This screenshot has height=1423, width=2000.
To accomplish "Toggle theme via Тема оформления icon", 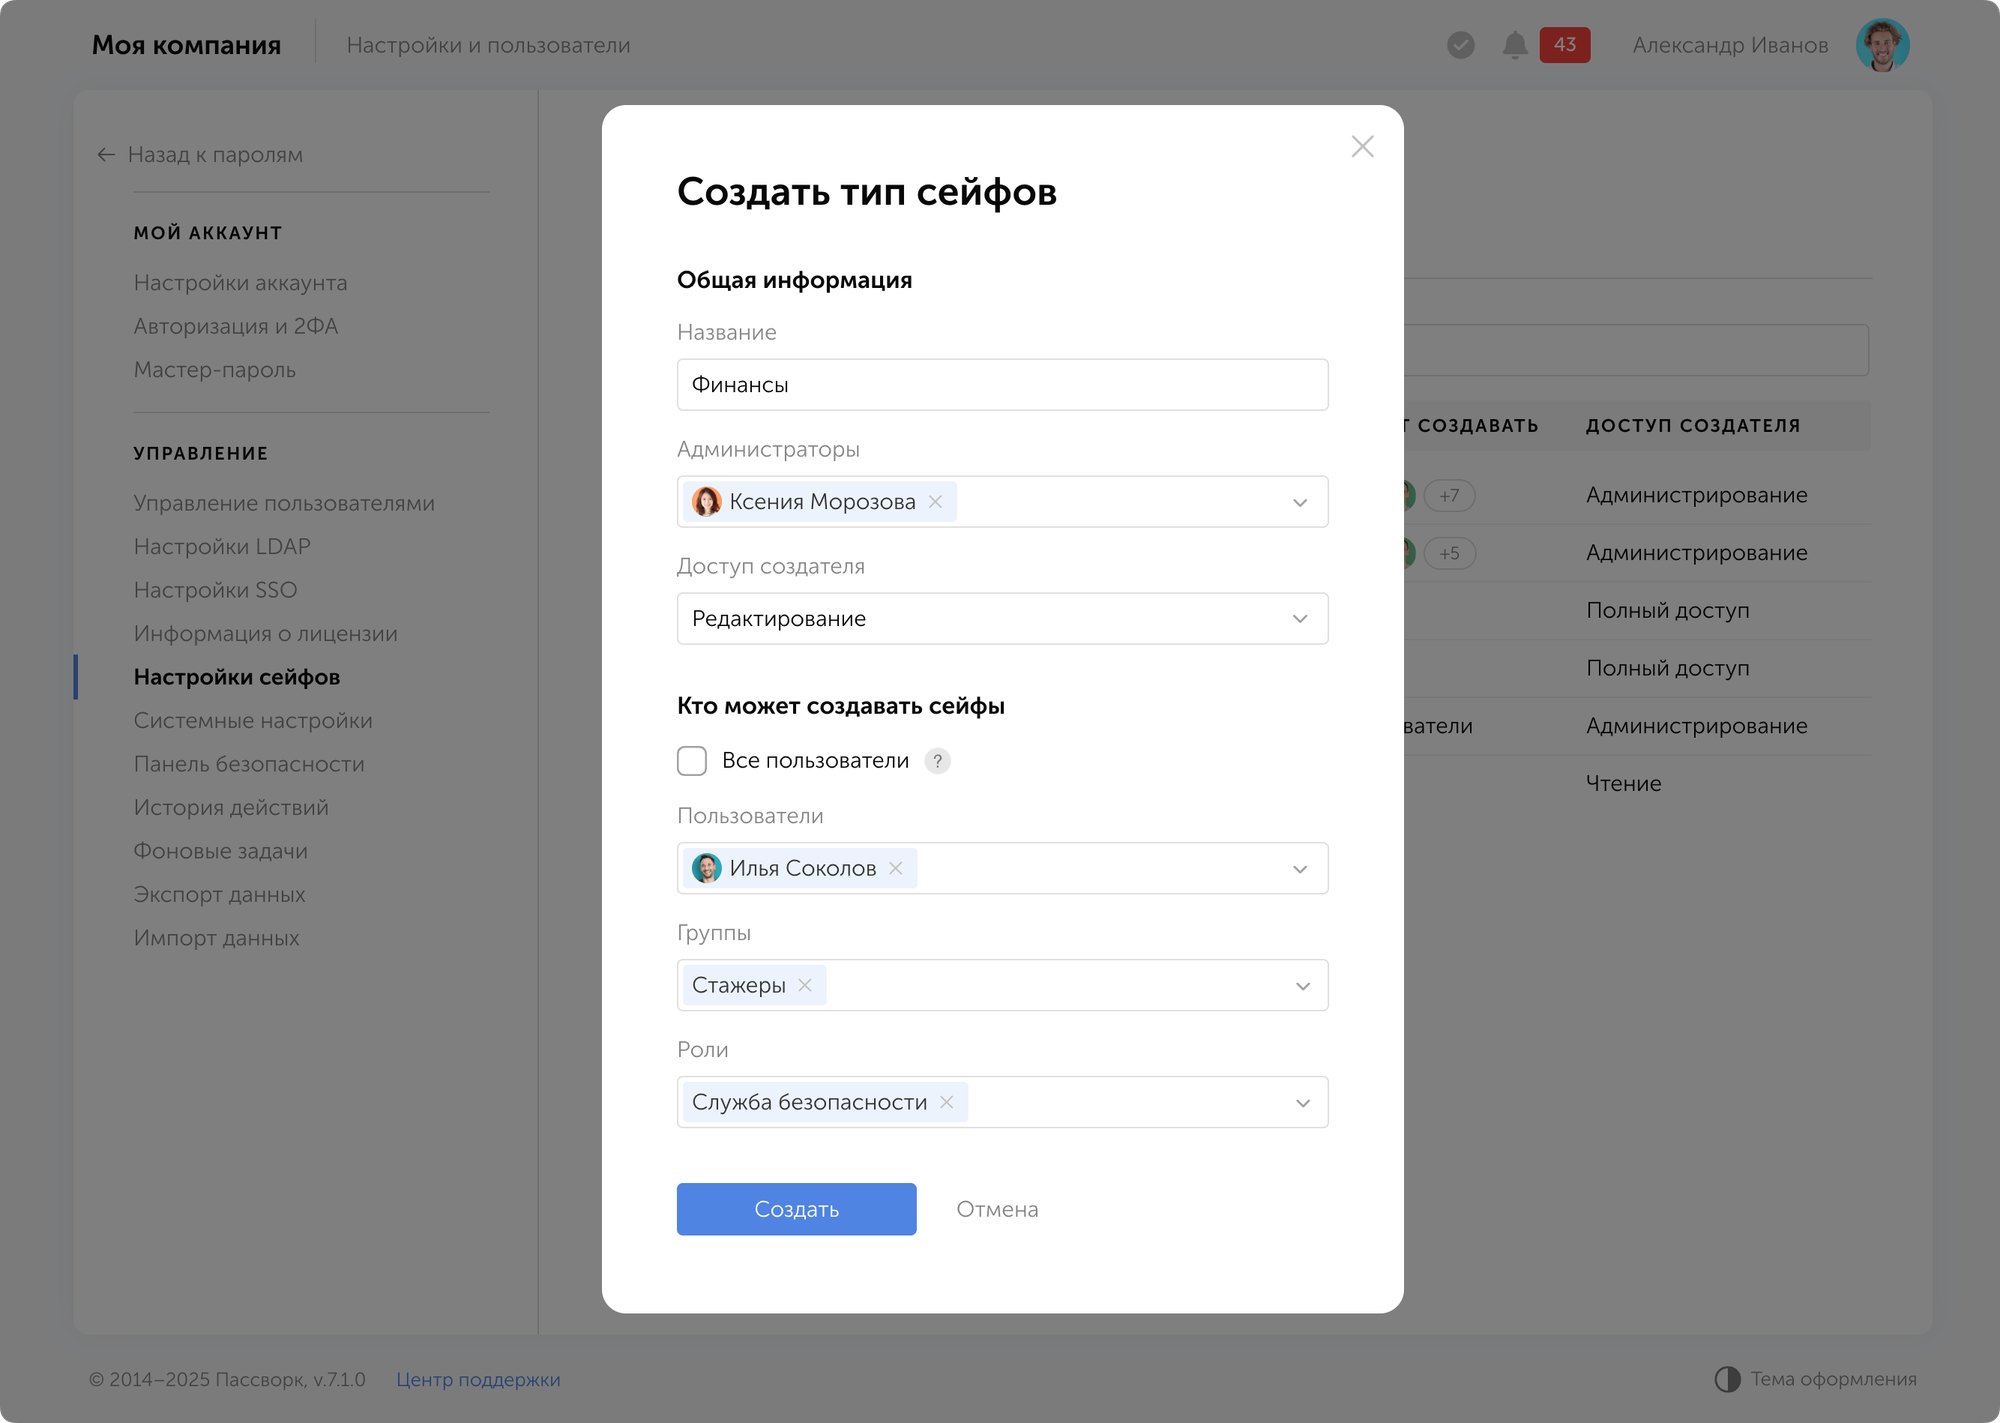I will click(1727, 1379).
